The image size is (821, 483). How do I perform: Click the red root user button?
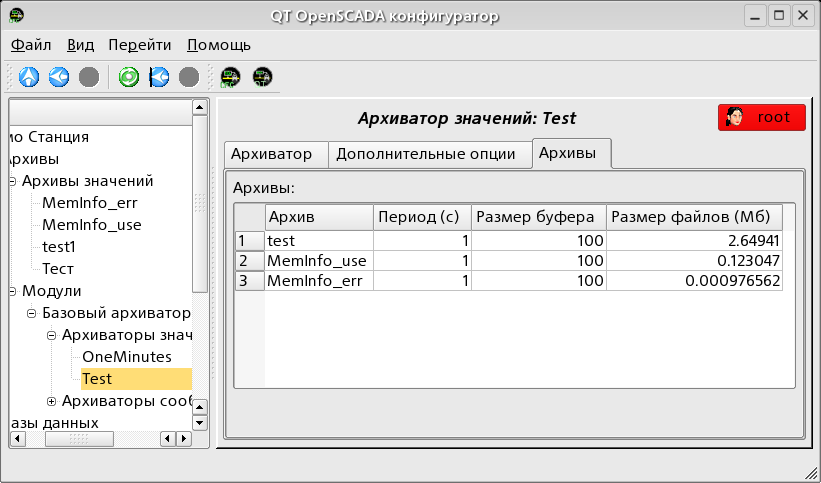[x=761, y=117]
